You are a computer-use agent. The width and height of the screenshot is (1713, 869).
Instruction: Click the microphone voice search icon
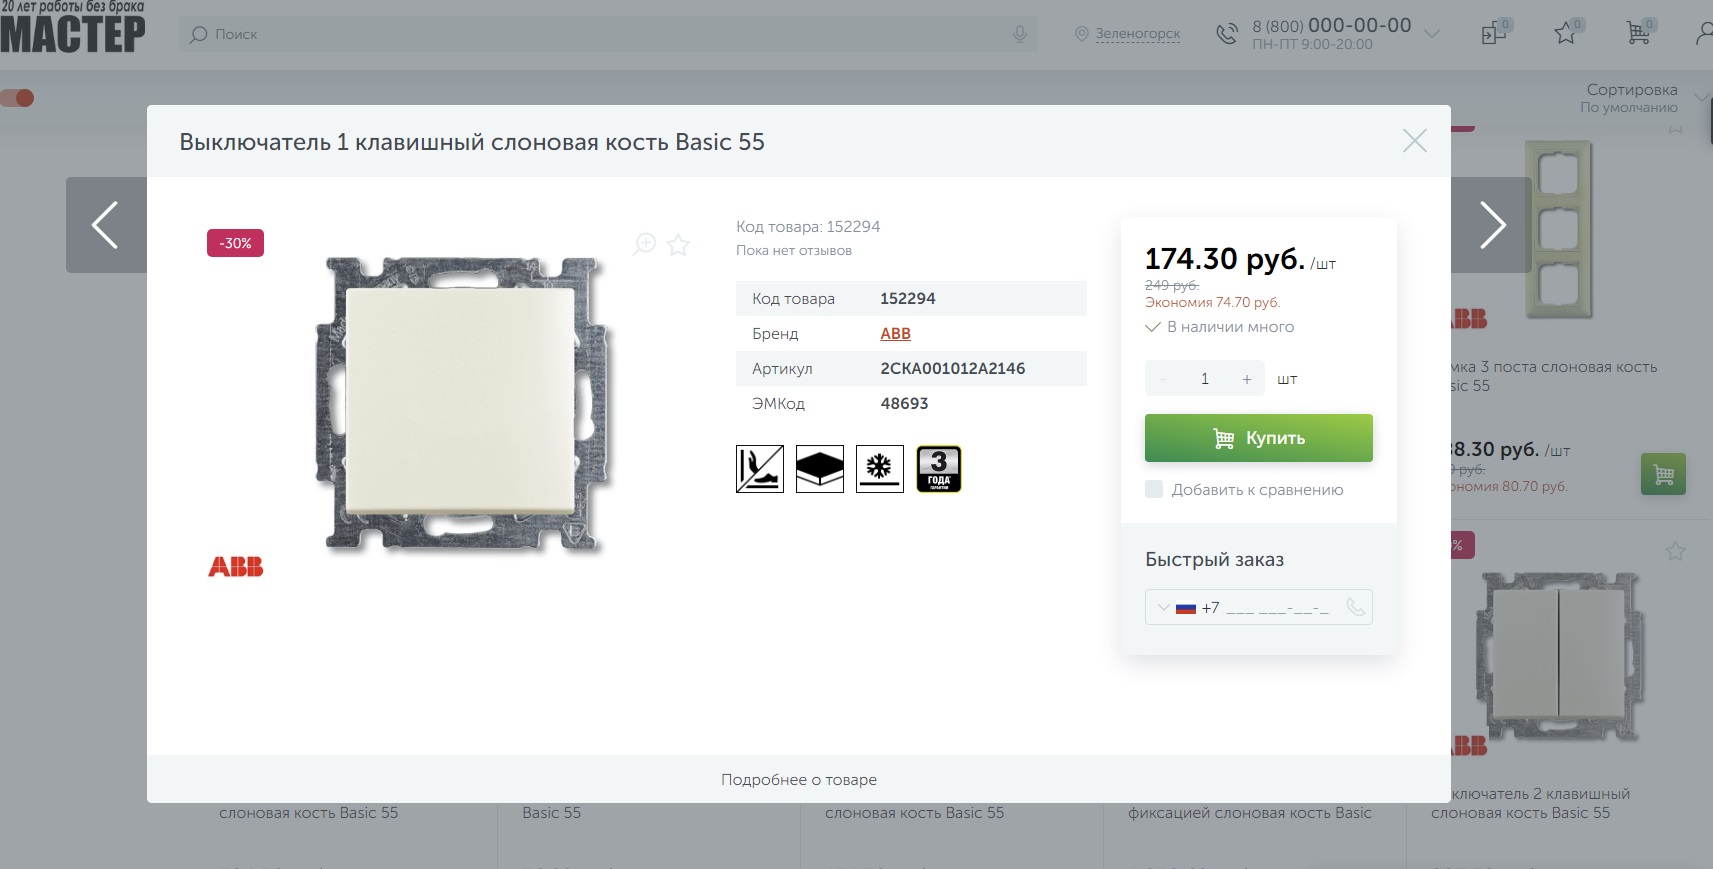[x=1019, y=34]
